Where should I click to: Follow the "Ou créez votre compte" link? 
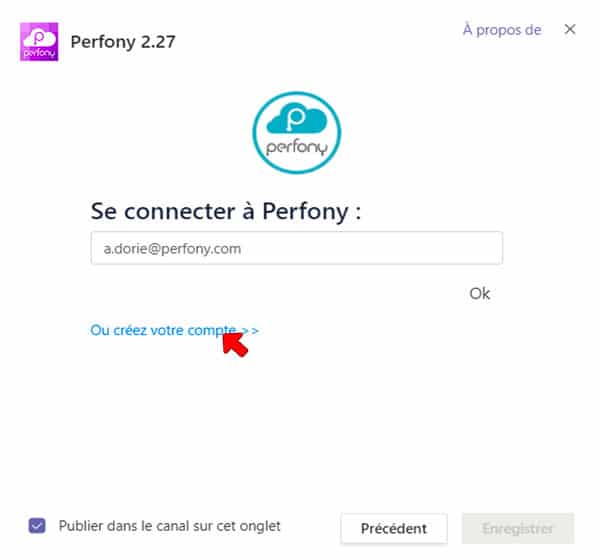coord(163,330)
